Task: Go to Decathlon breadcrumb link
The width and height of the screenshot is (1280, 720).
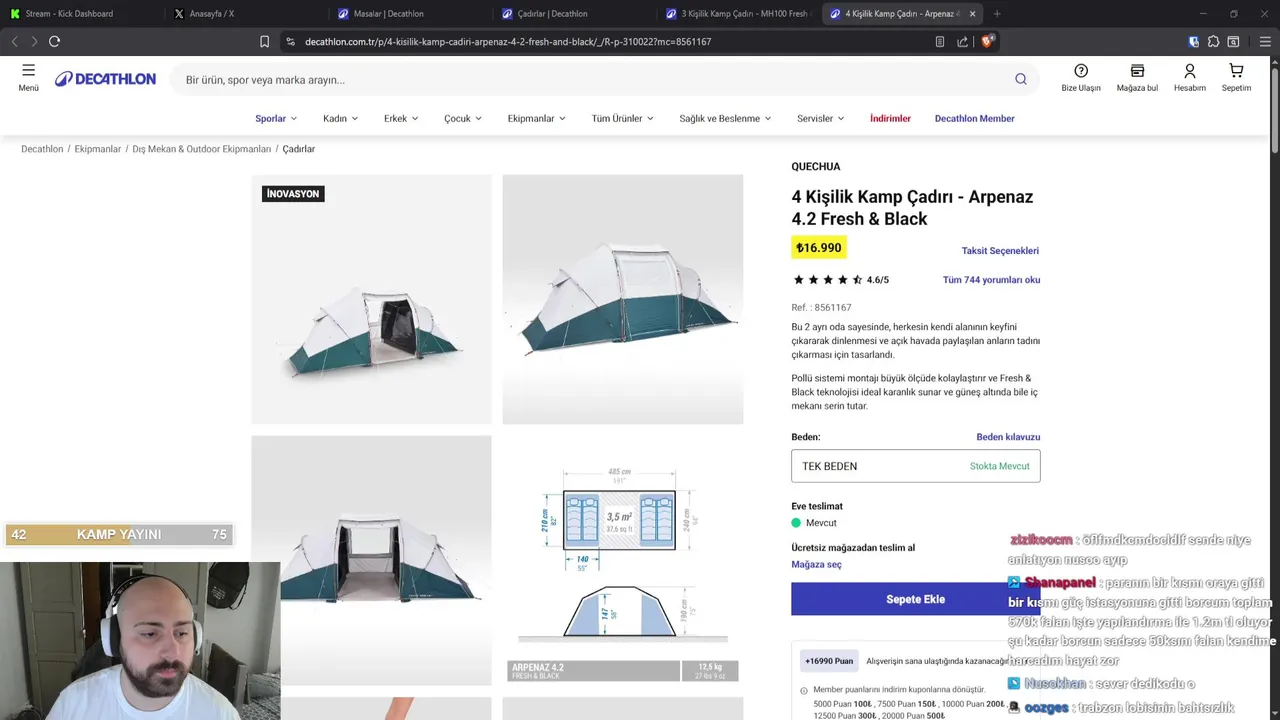Action: 42,149
